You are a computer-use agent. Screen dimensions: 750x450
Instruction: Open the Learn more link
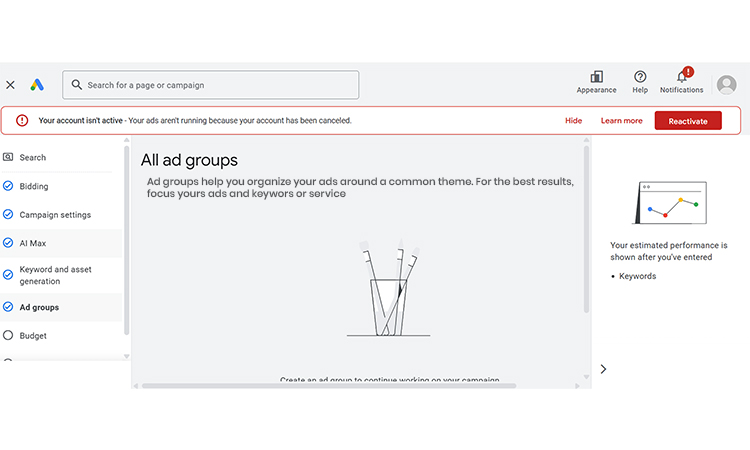pos(621,121)
